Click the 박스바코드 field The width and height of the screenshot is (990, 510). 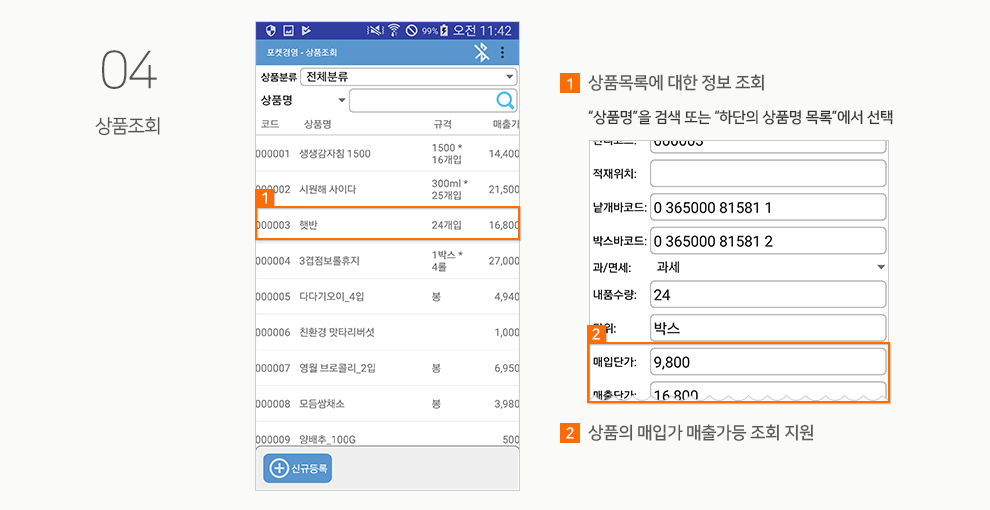point(768,241)
